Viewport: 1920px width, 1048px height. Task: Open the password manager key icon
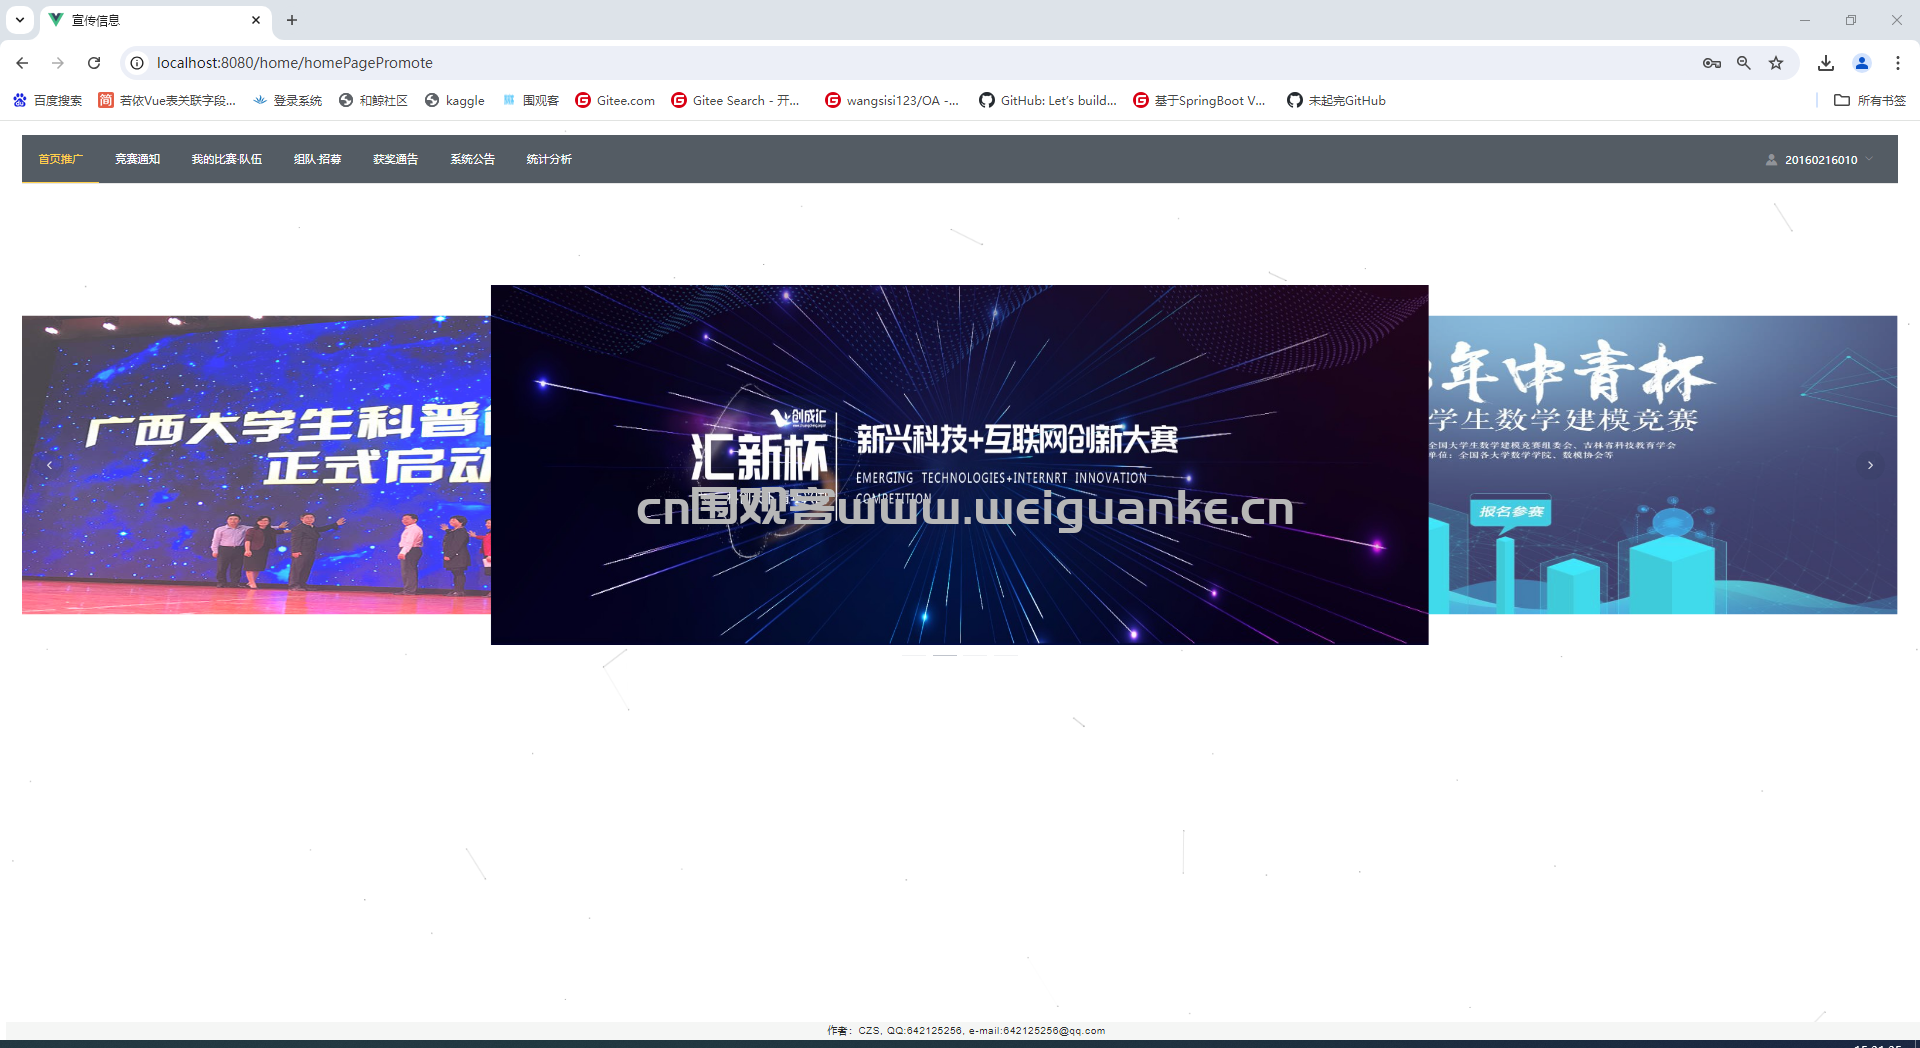tap(1711, 63)
